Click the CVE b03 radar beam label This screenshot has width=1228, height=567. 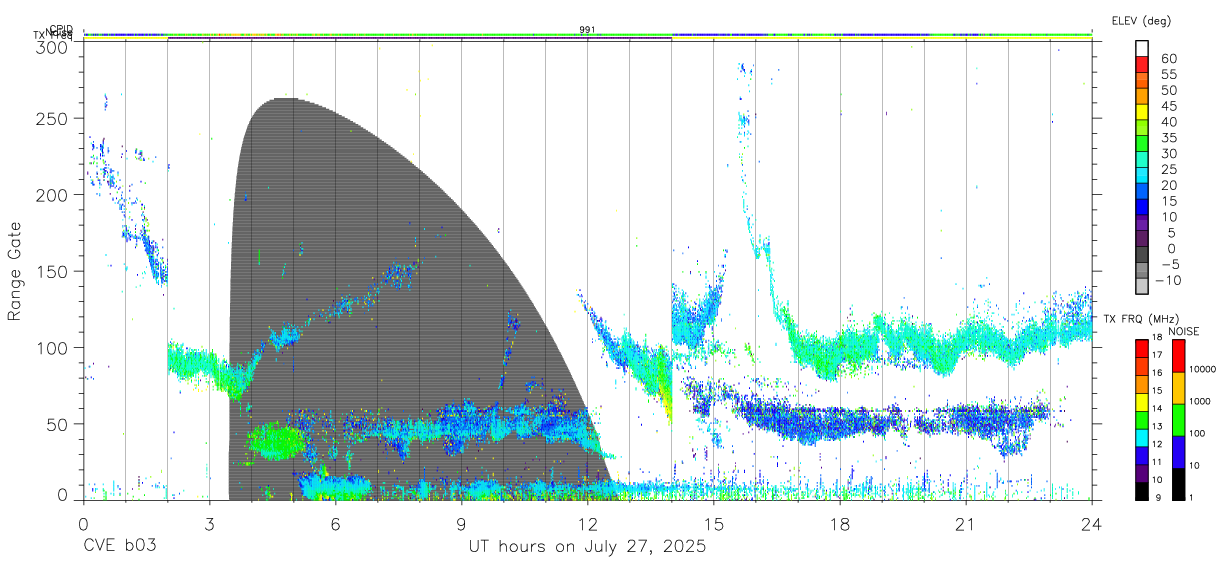tap(118, 547)
